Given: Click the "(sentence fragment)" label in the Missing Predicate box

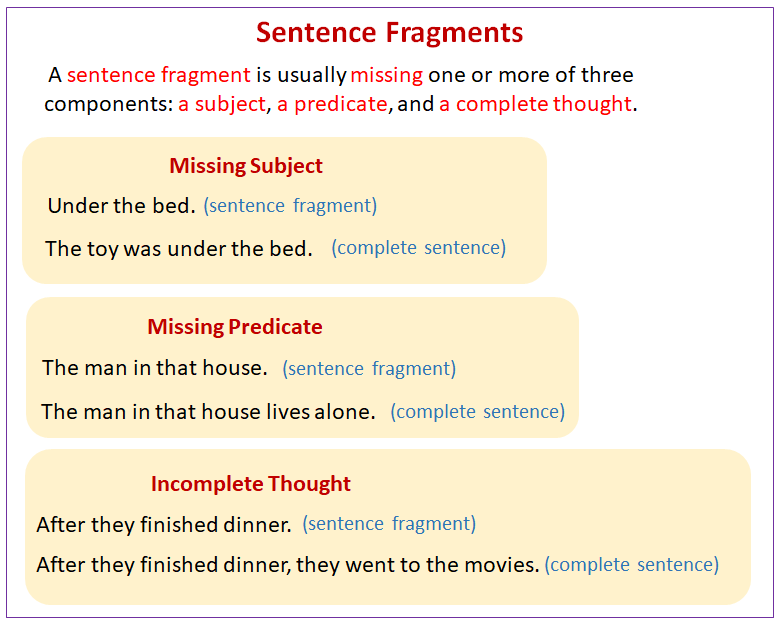Looking at the screenshot, I should click(x=369, y=369).
